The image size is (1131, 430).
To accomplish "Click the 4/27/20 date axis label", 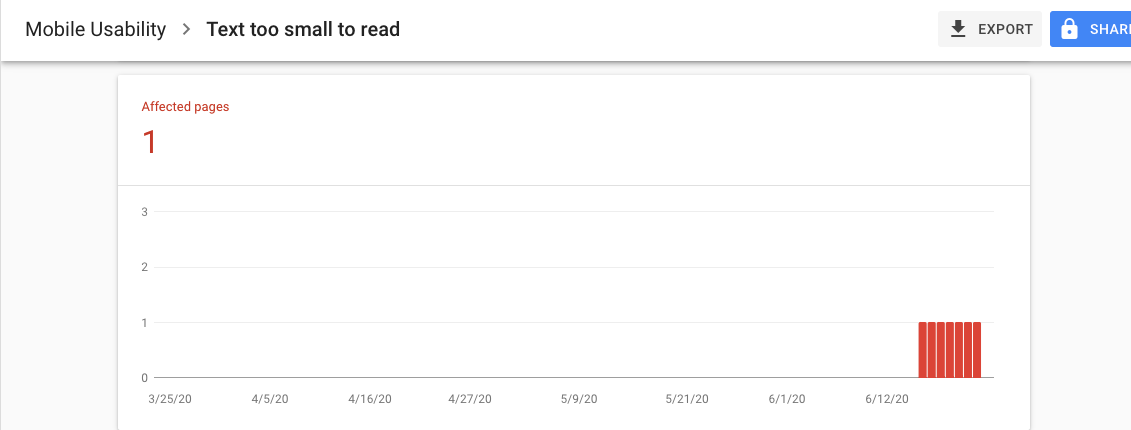I will (470, 399).
